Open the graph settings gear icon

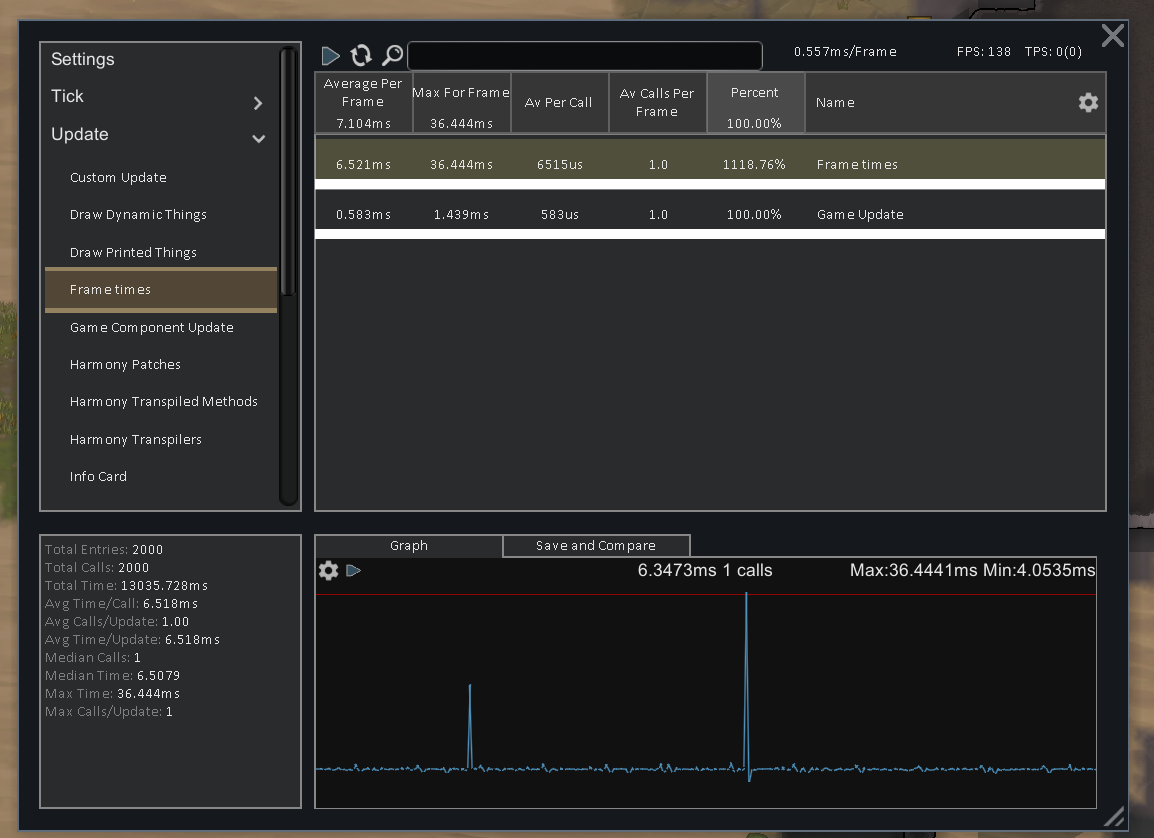click(x=329, y=570)
